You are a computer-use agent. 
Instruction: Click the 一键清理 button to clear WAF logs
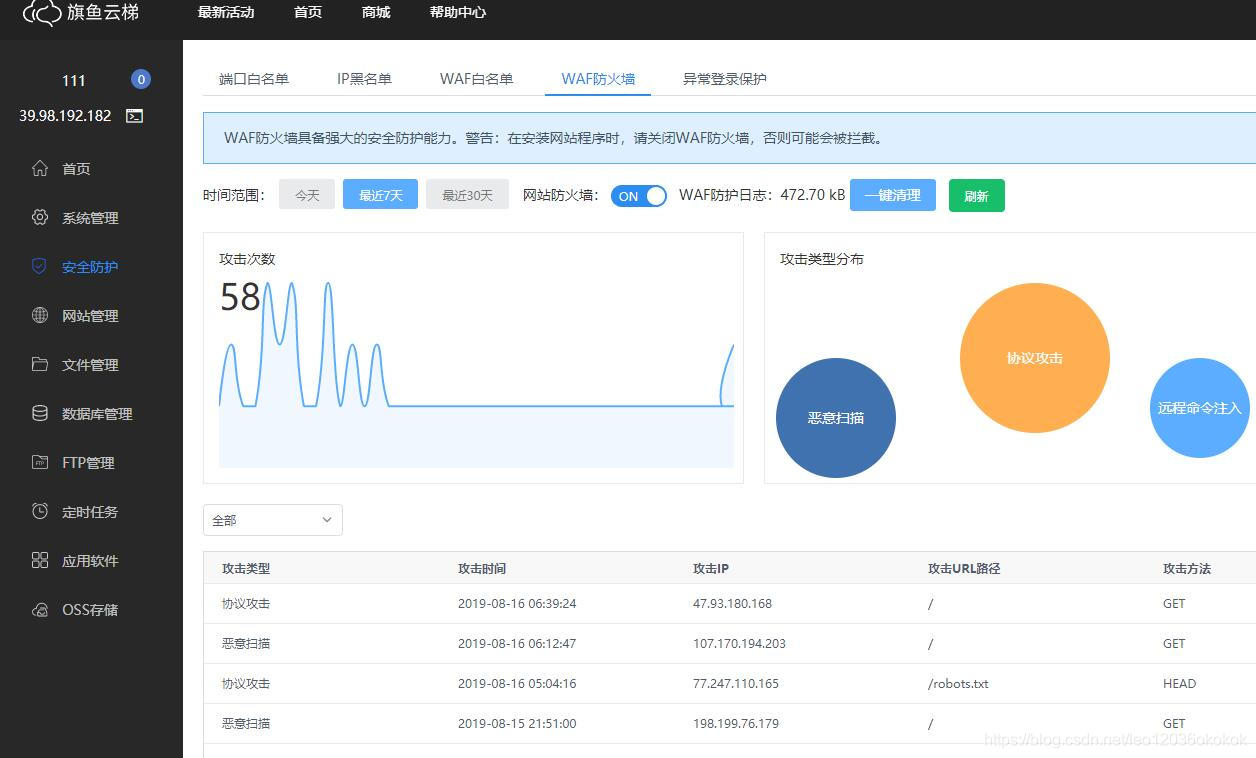pos(892,195)
